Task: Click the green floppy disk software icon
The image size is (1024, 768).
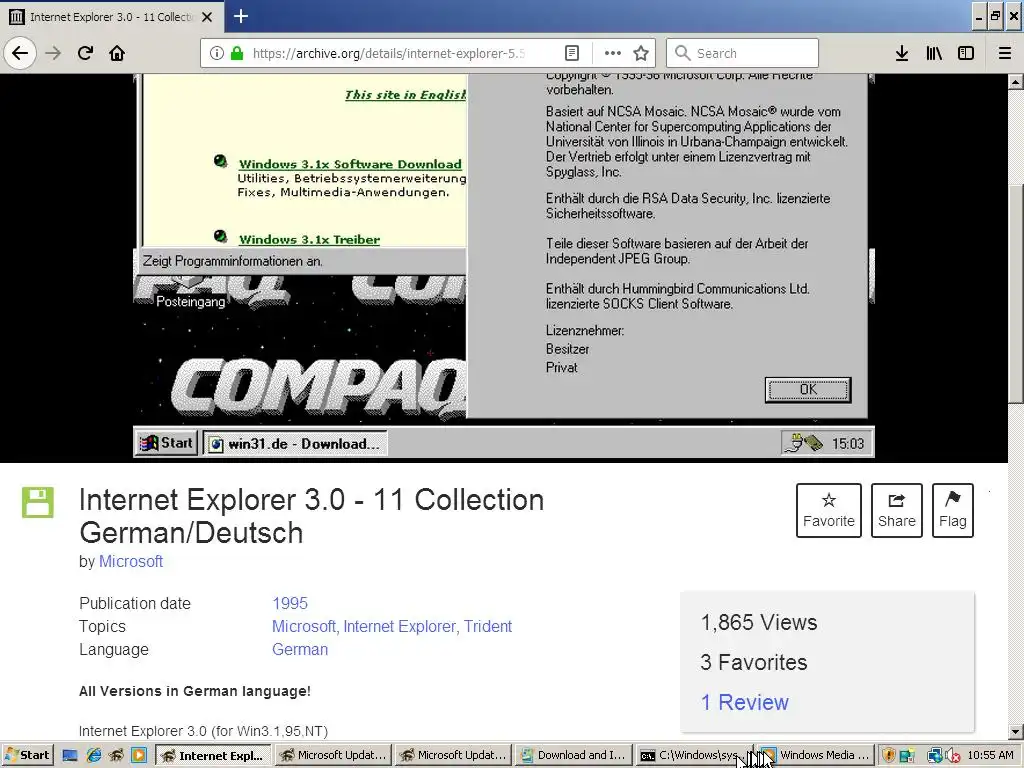Action: 38,502
